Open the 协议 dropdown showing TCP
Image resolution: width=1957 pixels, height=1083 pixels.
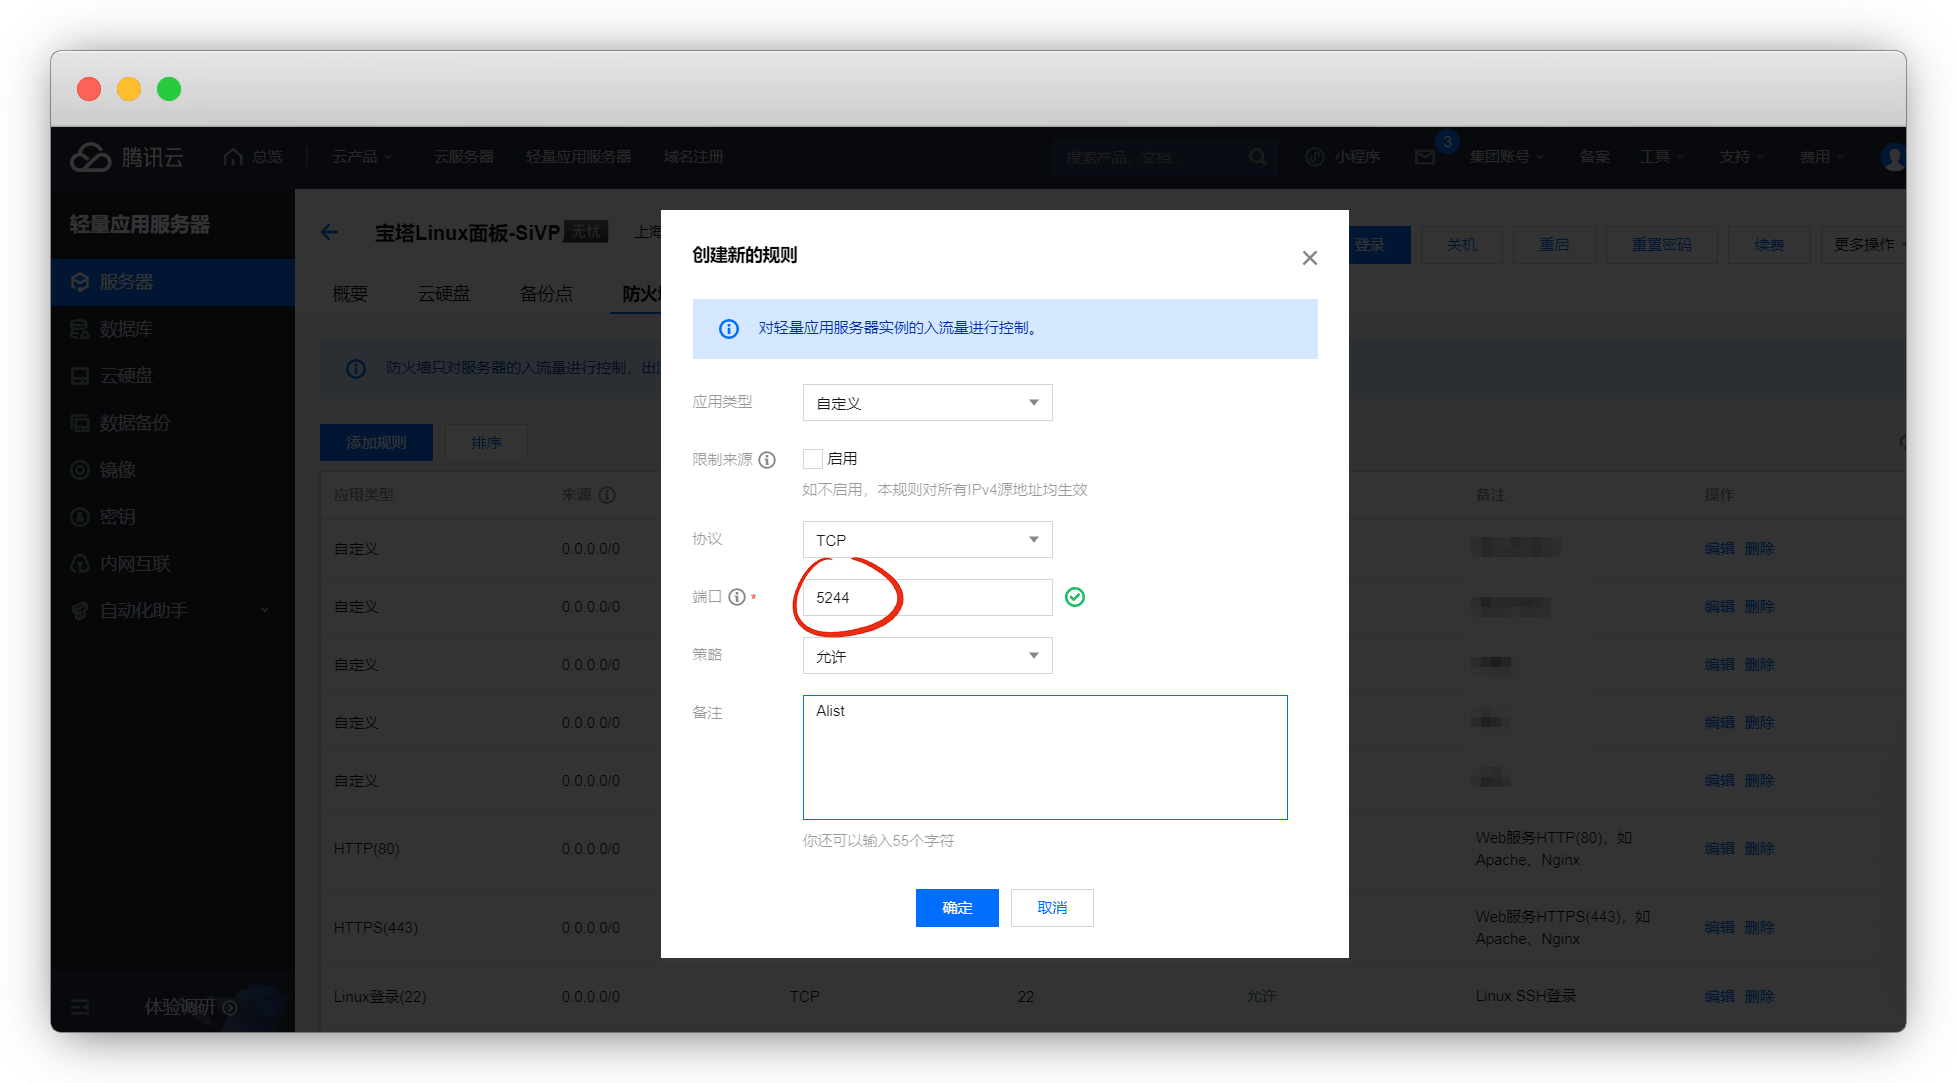coord(927,540)
